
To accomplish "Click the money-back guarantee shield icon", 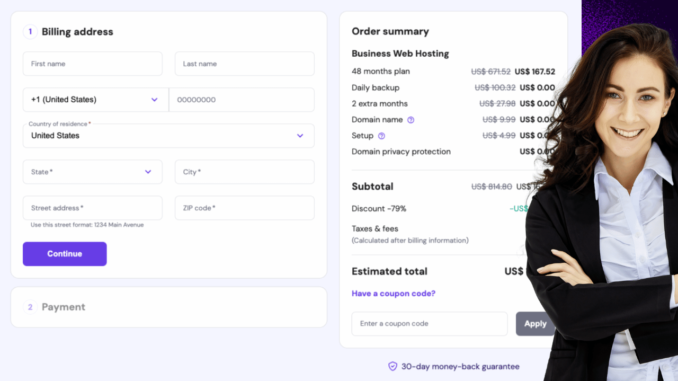I will click(393, 366).
